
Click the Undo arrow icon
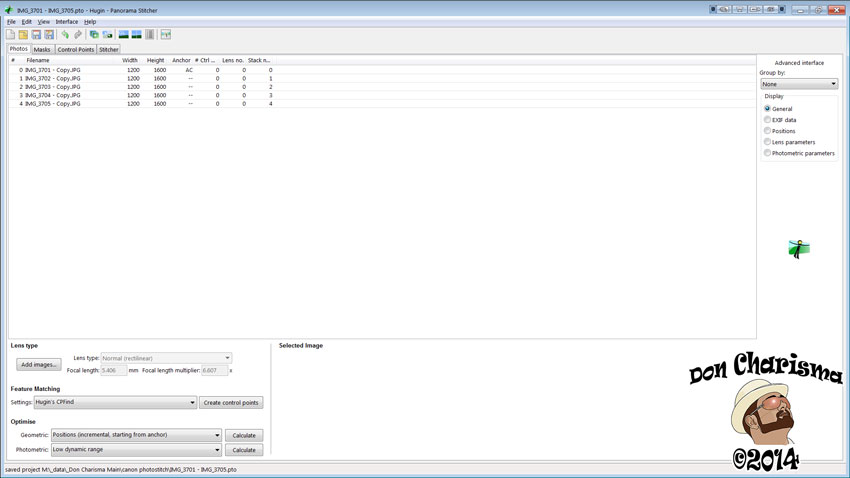tap(65, 35)
